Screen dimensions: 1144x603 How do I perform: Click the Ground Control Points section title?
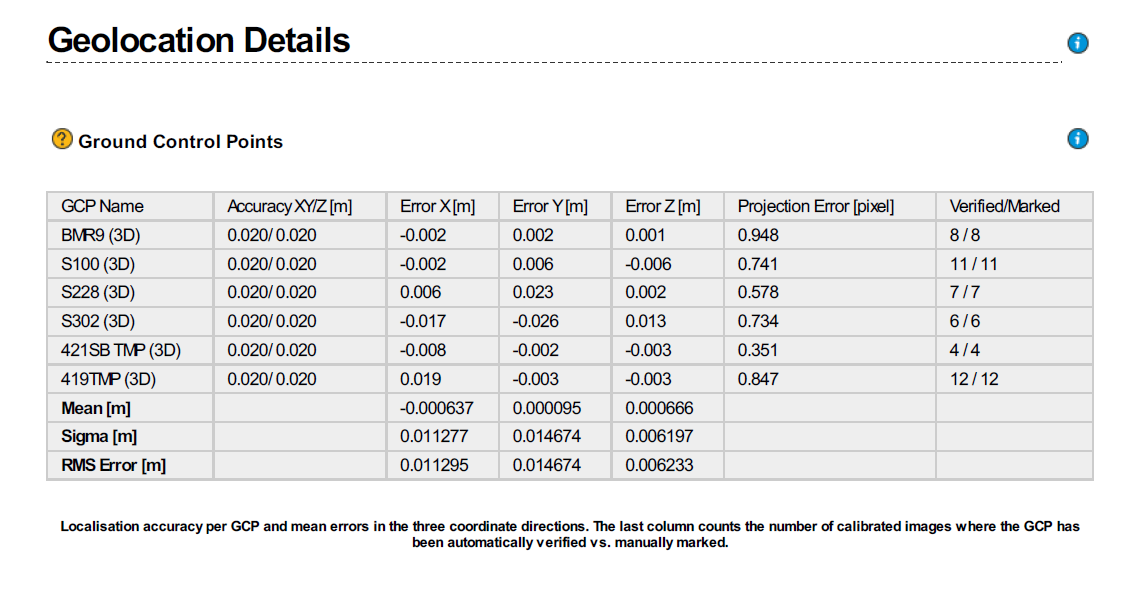(x=180, y=142)
